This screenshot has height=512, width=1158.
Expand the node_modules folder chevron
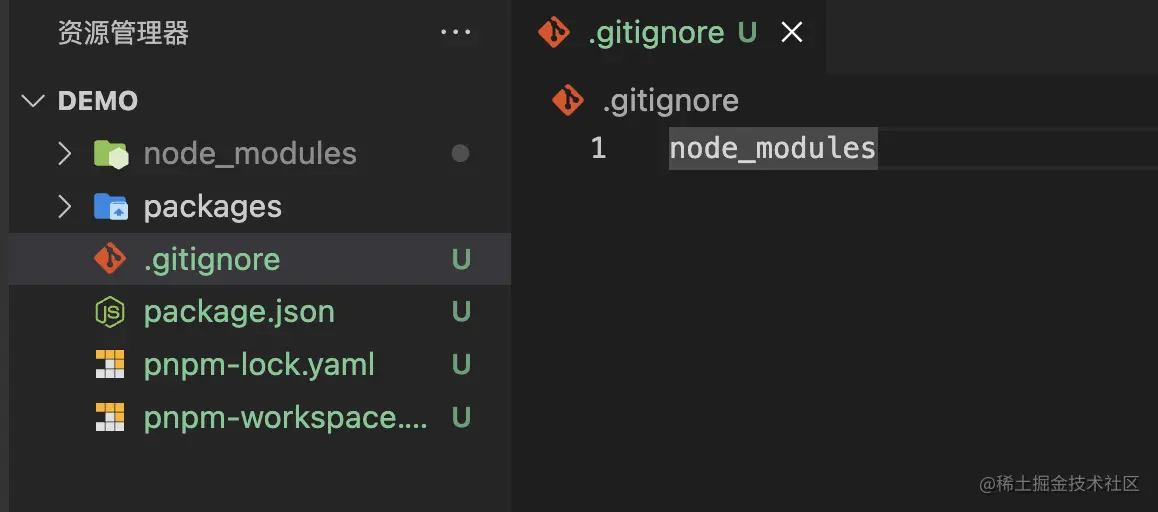[x=65, y=153]
